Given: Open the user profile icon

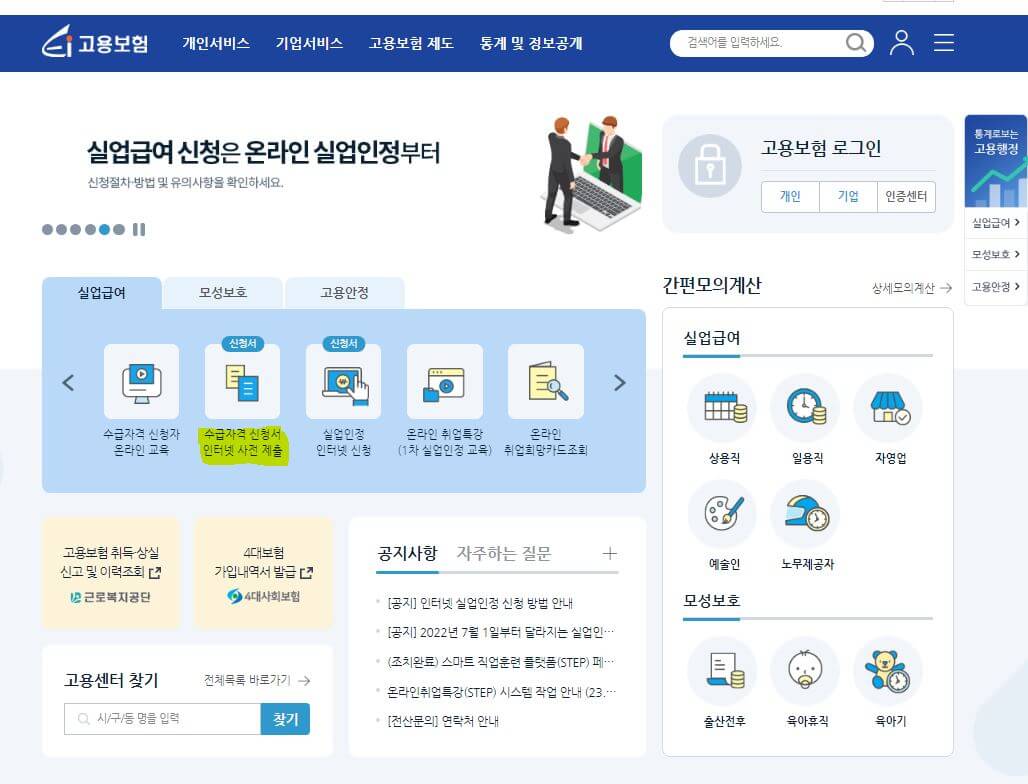Looking at the screenshot, I should pos(901,43).
